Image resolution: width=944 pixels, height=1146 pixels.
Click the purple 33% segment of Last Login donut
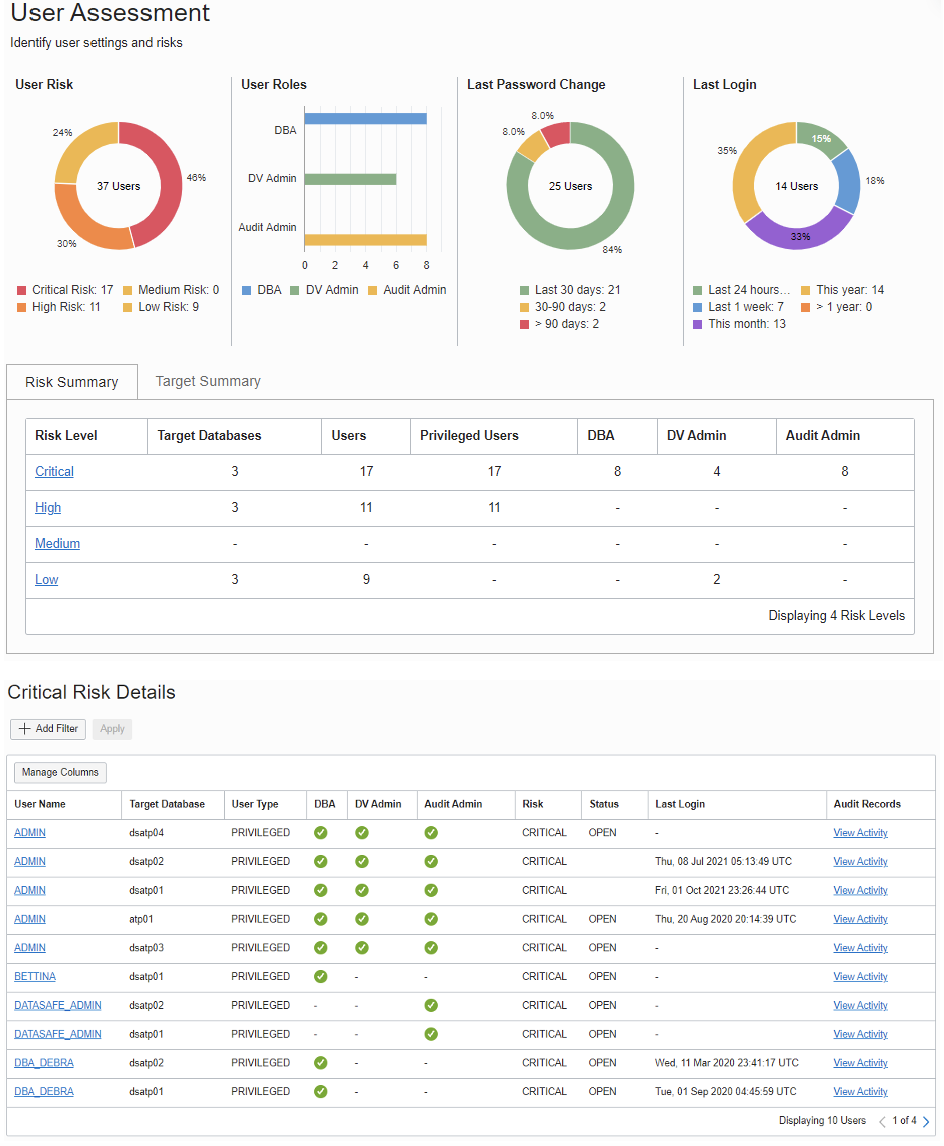pyautogui.click(x=799, y=235)
